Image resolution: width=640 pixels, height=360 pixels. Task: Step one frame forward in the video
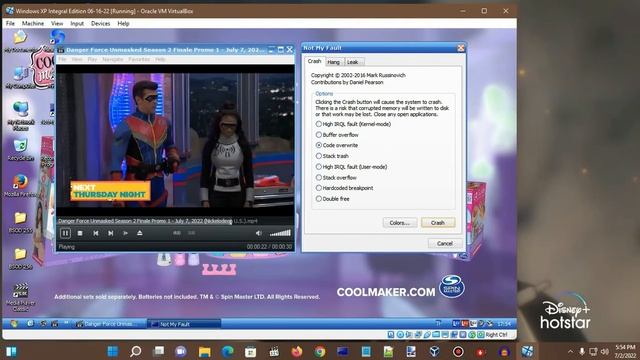[x=125, y=233]
